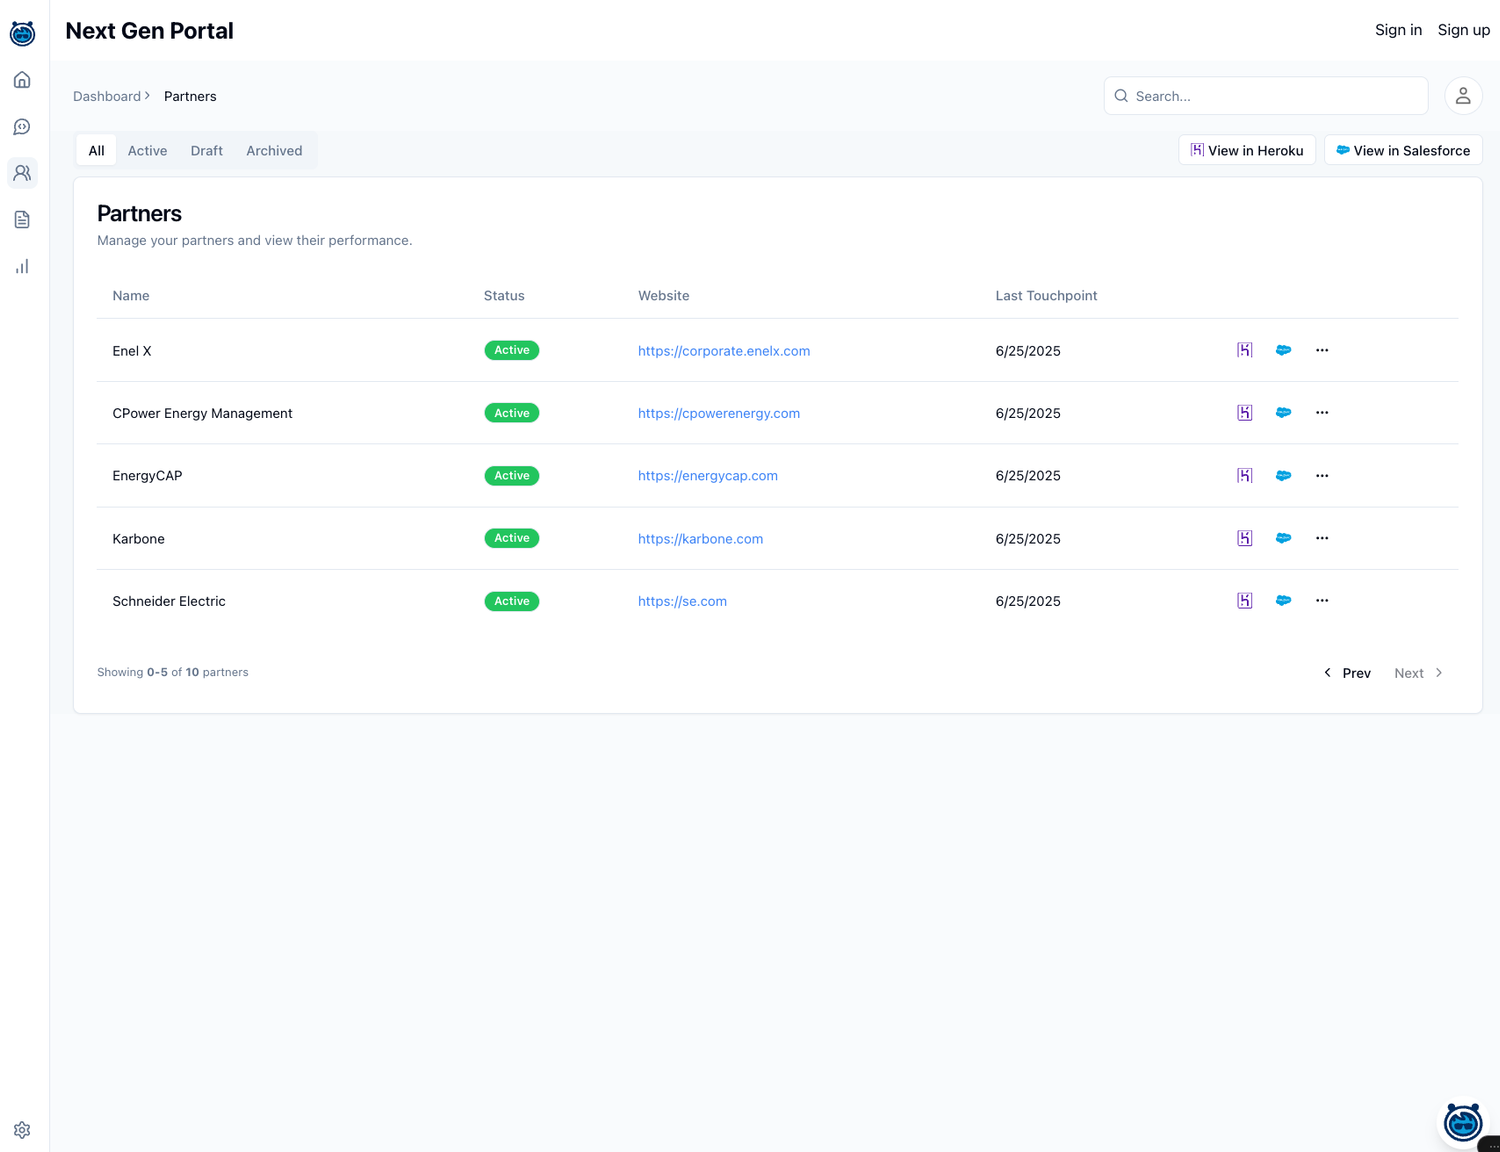Viewport: 1500px width, 1152px height.
Task: Click the Partners breadcrumb item
Action: click(x=190, y=96)
